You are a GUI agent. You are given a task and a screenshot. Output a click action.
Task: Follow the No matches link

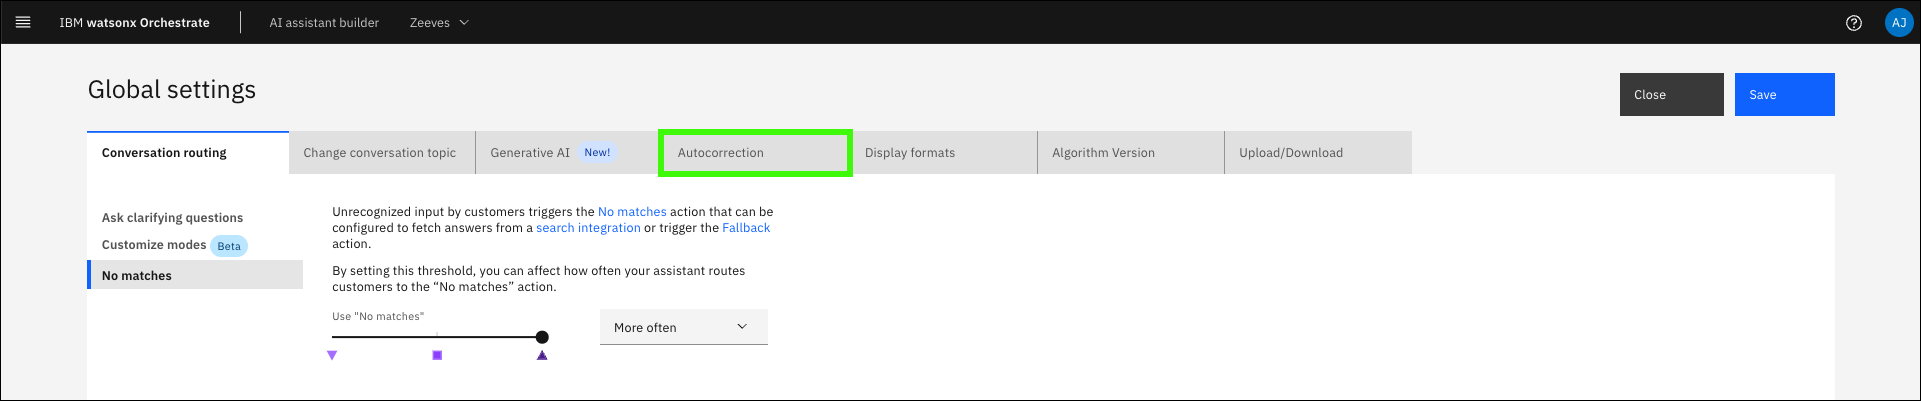tap(632, 212)
